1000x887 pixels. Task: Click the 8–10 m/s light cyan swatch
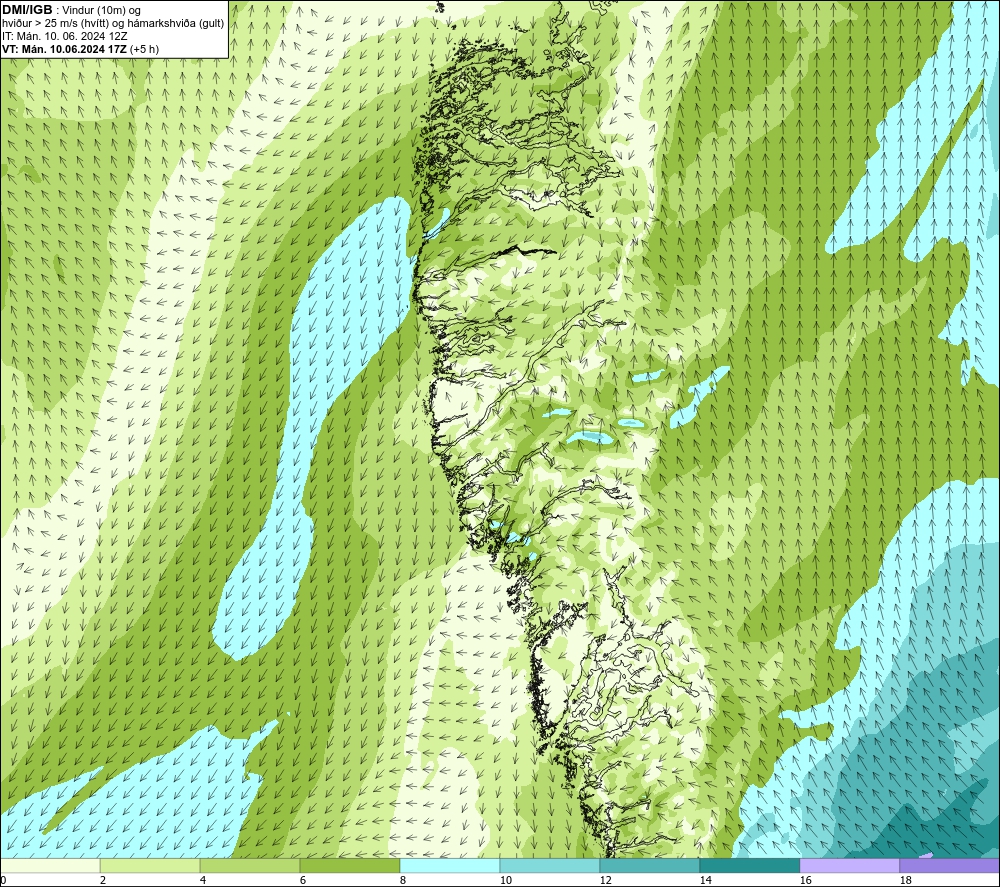tap(450, 865)
